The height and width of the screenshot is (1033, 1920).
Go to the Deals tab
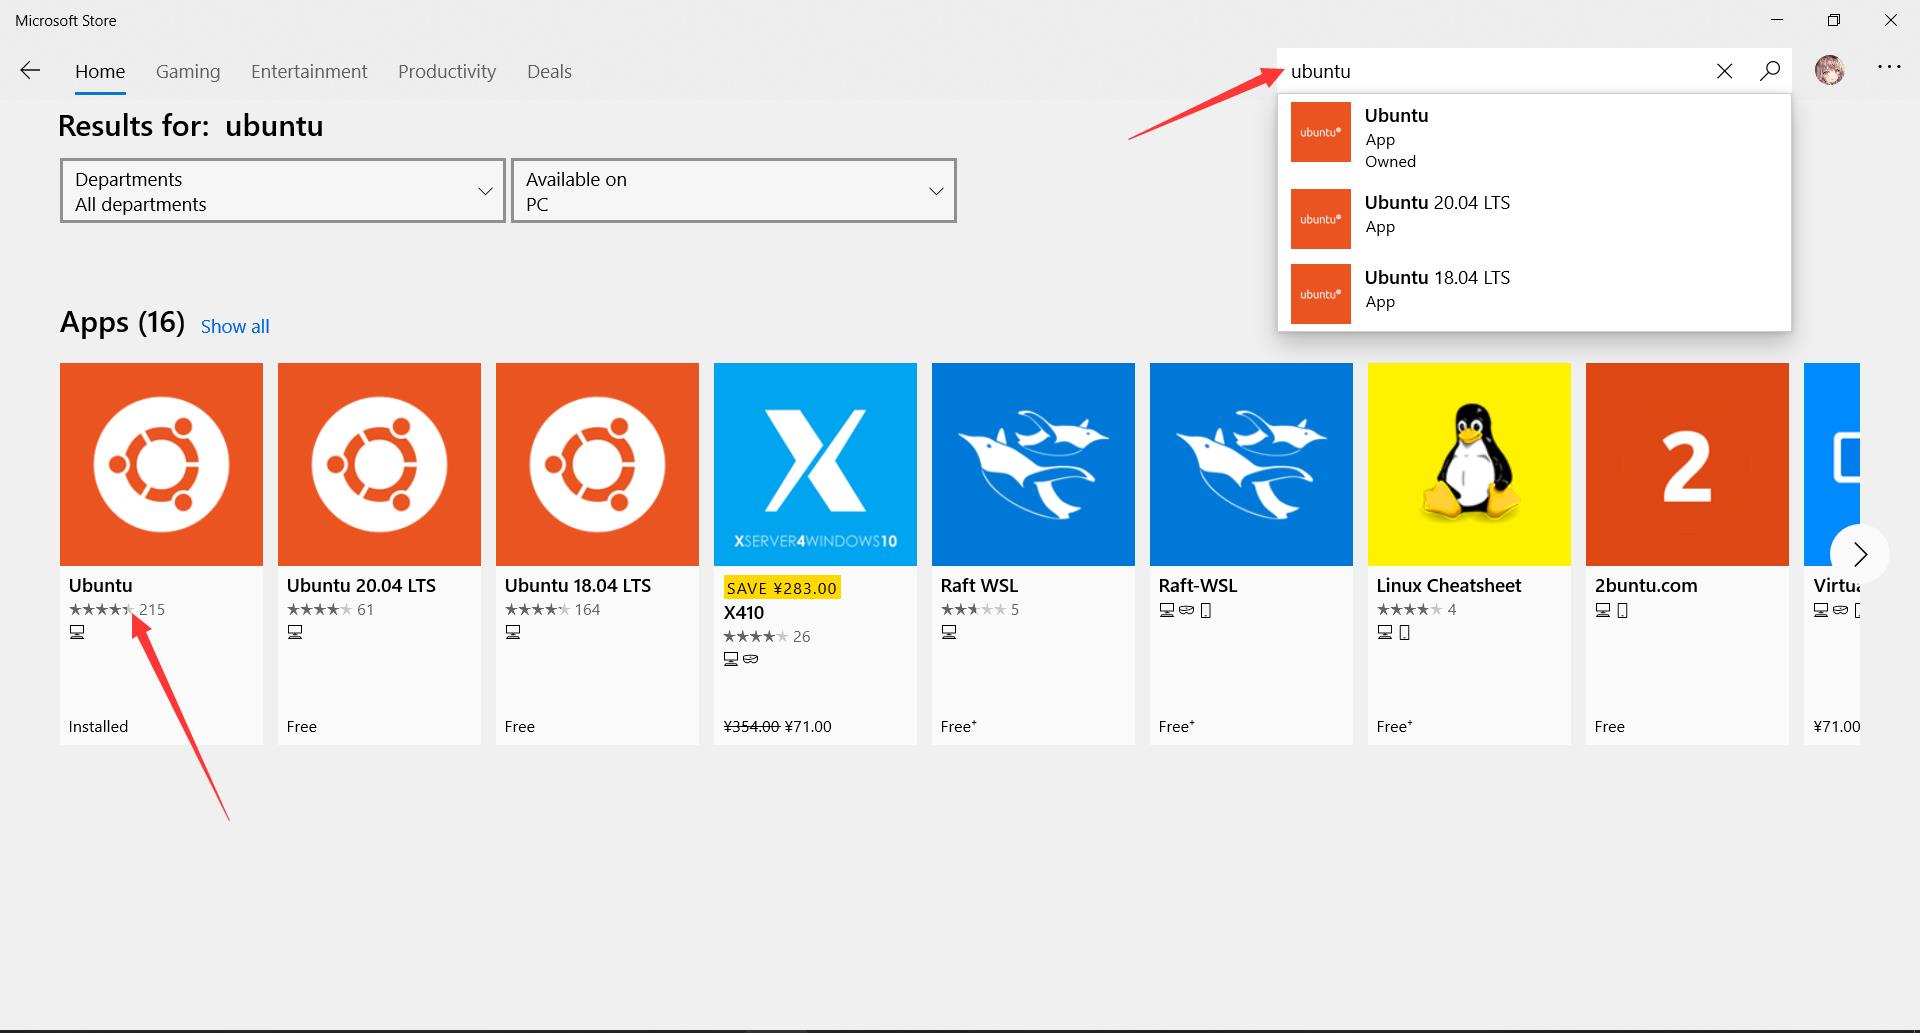[x=549, y=71]
